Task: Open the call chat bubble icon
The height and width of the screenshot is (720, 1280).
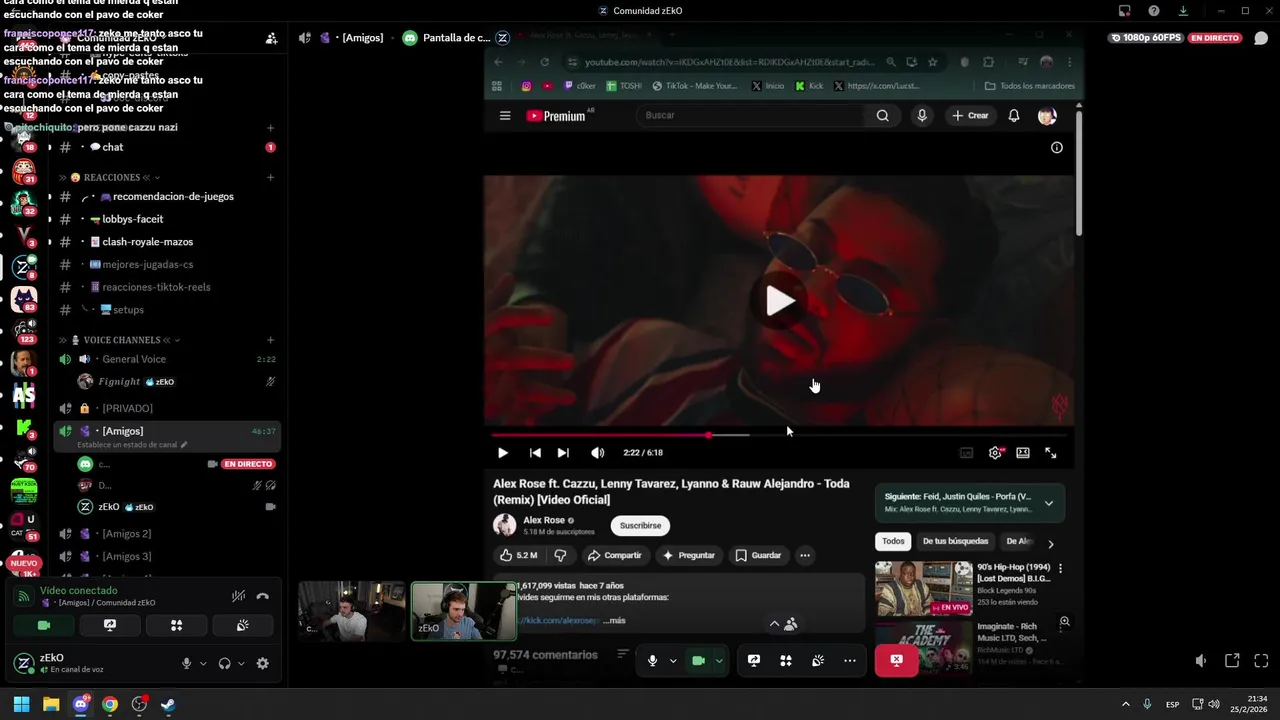Action: [1261, 38]
